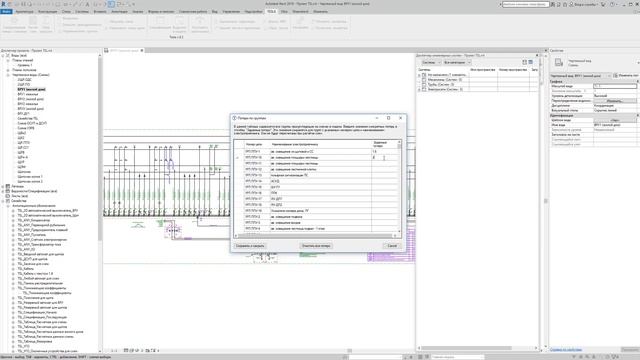The width and height of the screenshot is (640, 360).
Task: Click Изменить тип in Properties
Action: pyautogui.click(x=626, y=76)
